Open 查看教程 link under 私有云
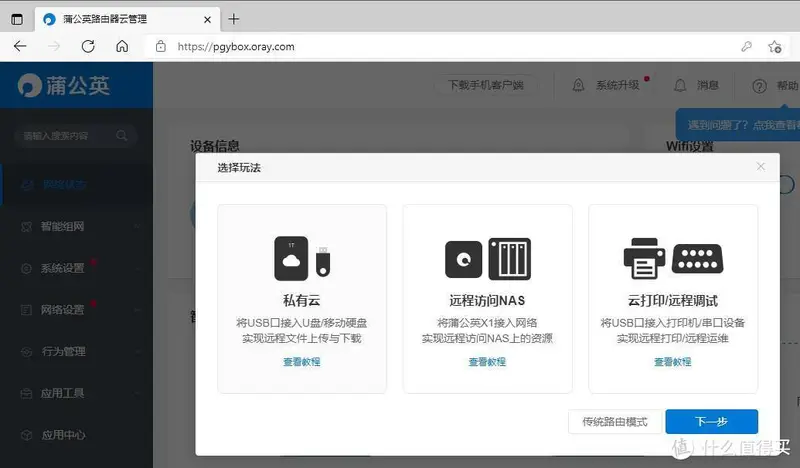Screen dimensions: 800x468 301,362
